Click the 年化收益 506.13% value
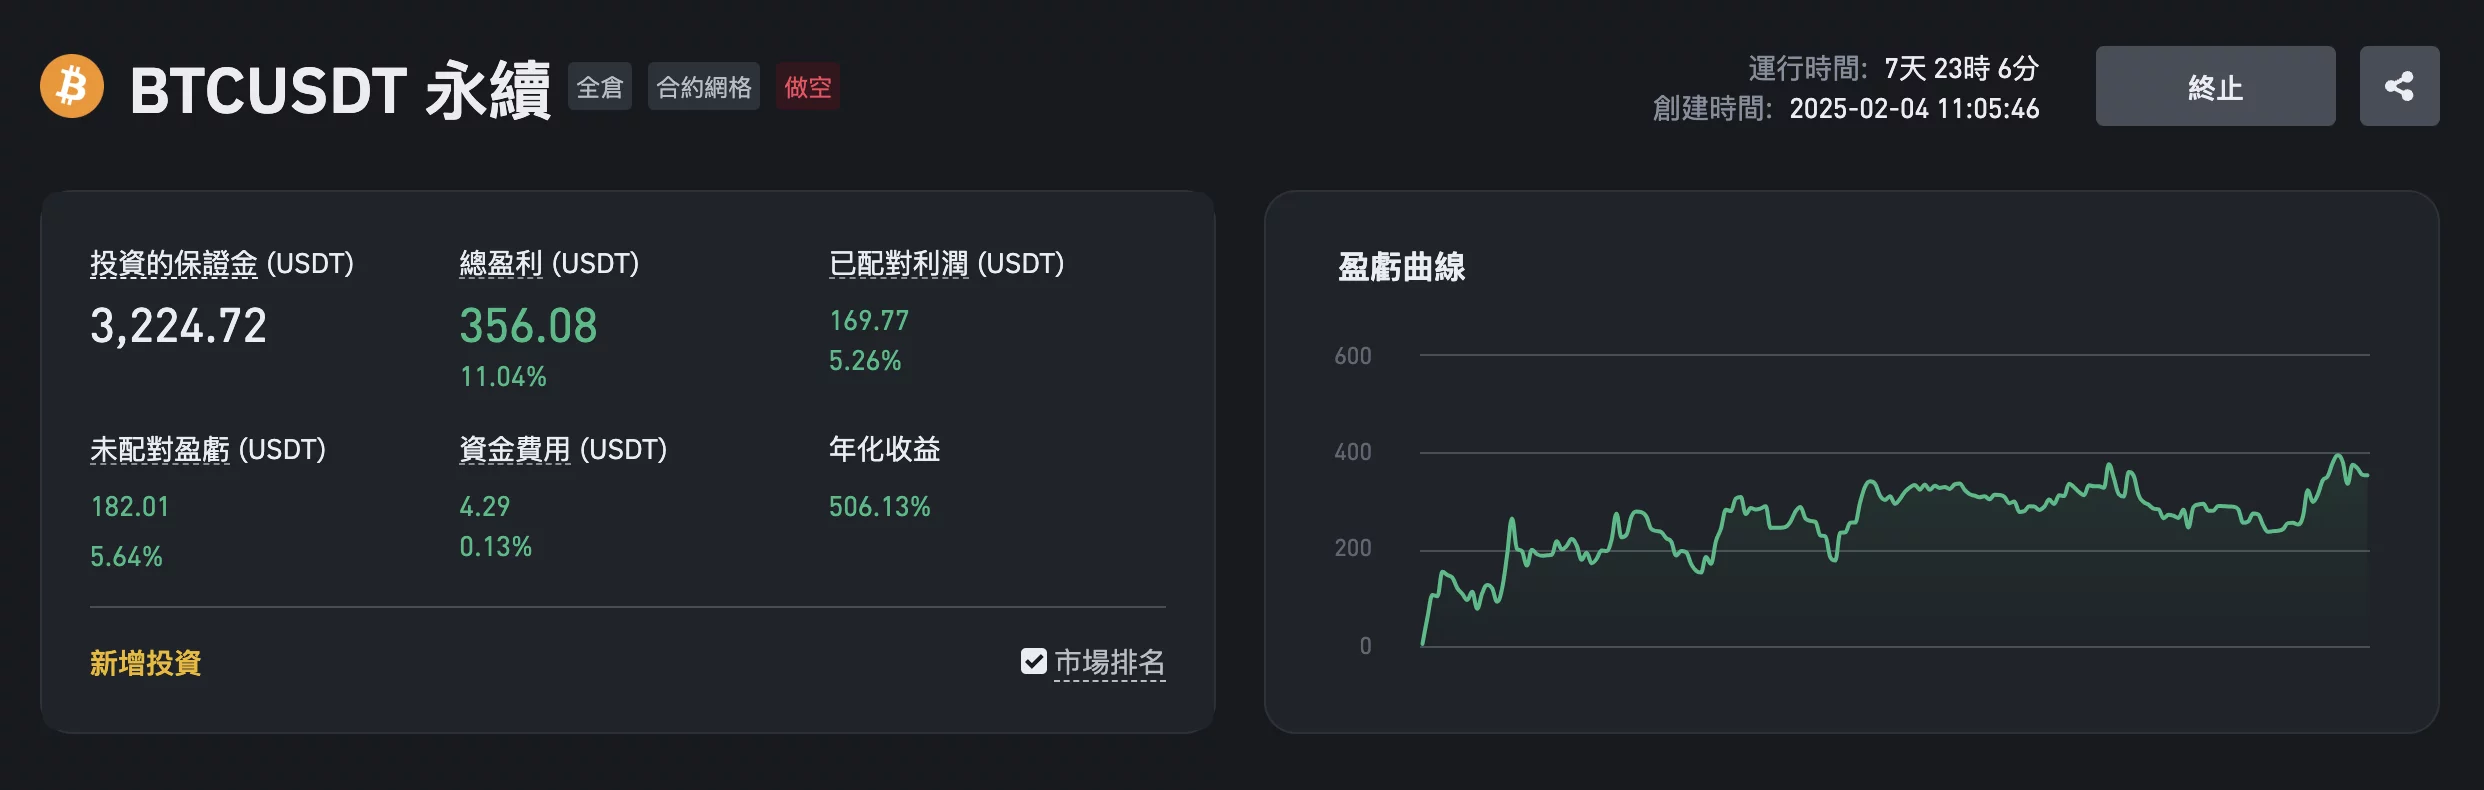Screen dimensions: 2484x790 click(880, 507)
